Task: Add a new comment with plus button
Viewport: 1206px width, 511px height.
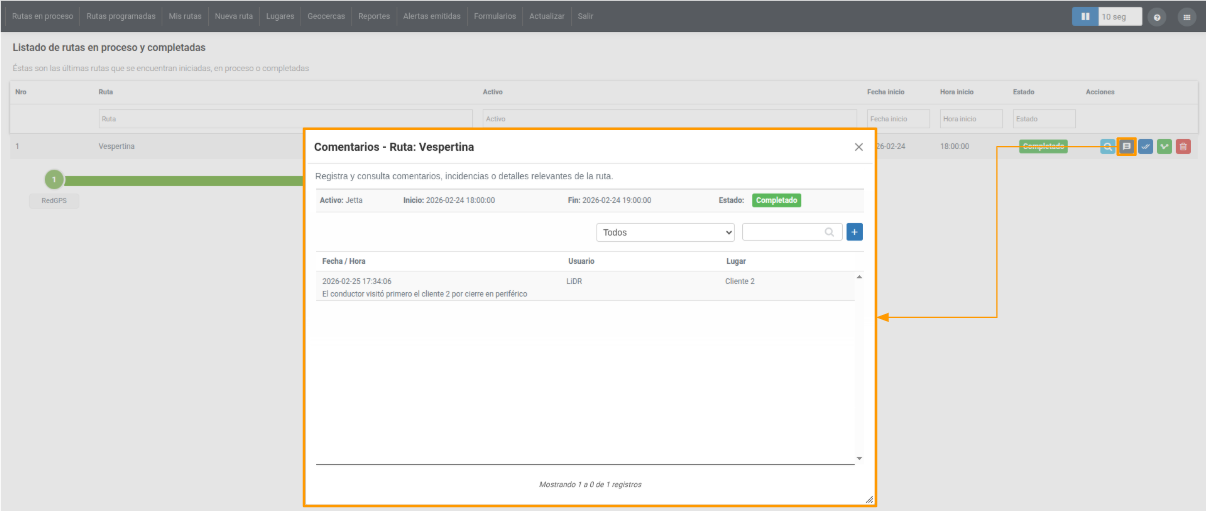Action: coord(855,232)
